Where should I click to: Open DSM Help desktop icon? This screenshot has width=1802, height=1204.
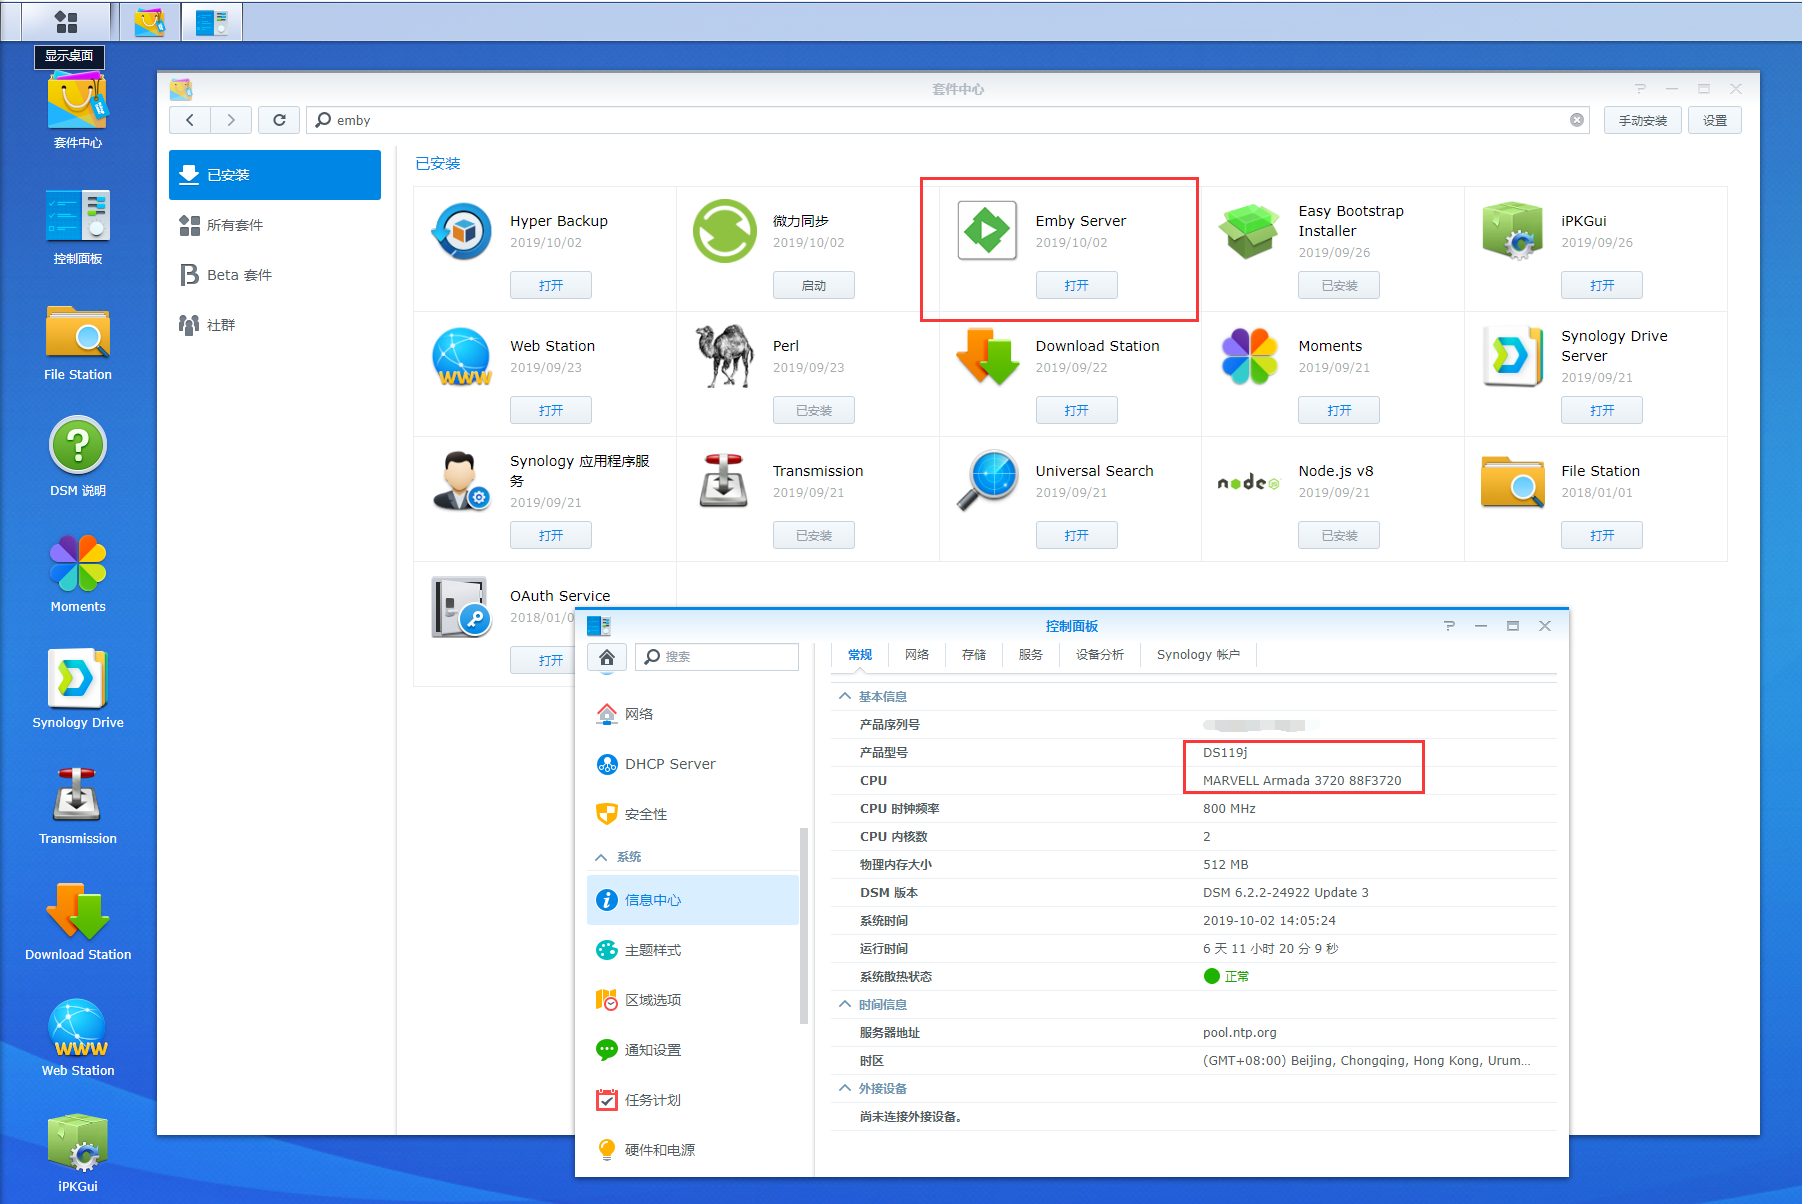click(x=77, y=457)
